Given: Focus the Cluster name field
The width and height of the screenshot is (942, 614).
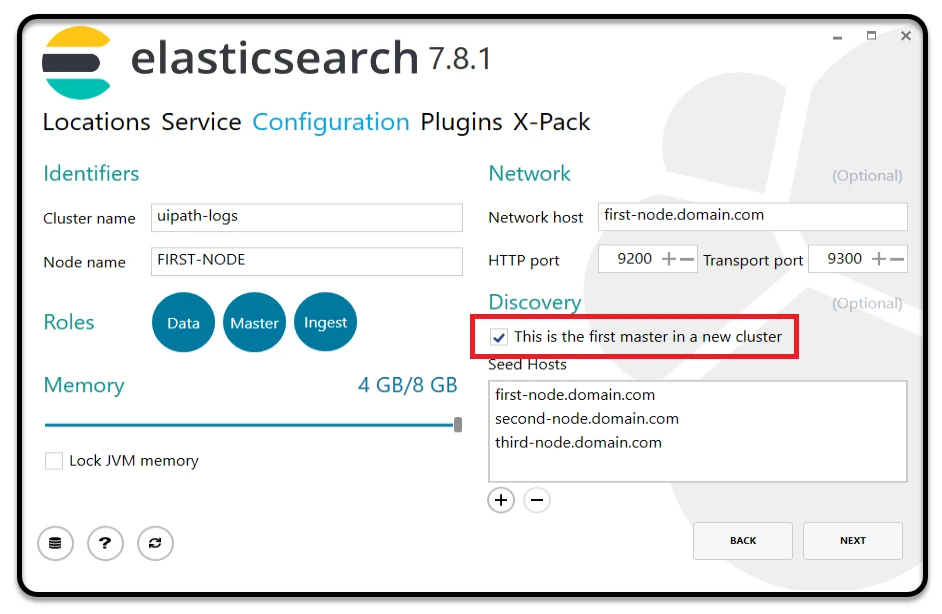Looking at the screenshot, I should tap(306, 217).
